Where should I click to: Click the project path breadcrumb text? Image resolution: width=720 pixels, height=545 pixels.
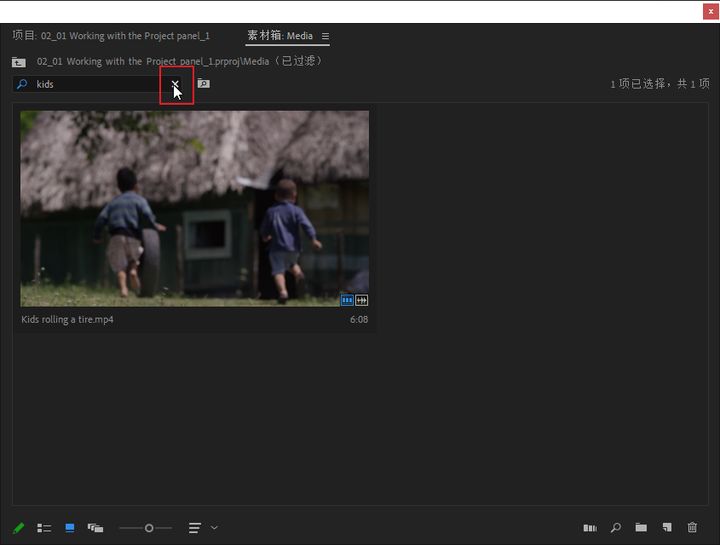[x=180, y=61]
